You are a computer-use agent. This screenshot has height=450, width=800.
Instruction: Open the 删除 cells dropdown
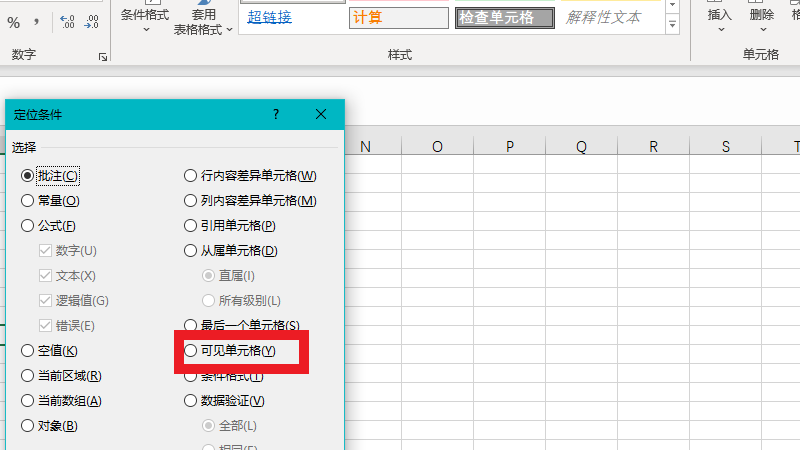[761, 22]
